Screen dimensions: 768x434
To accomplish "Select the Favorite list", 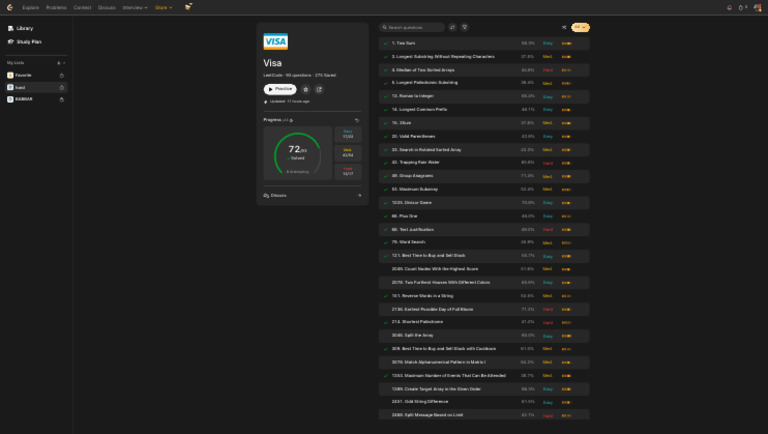I will click(35, 75).
